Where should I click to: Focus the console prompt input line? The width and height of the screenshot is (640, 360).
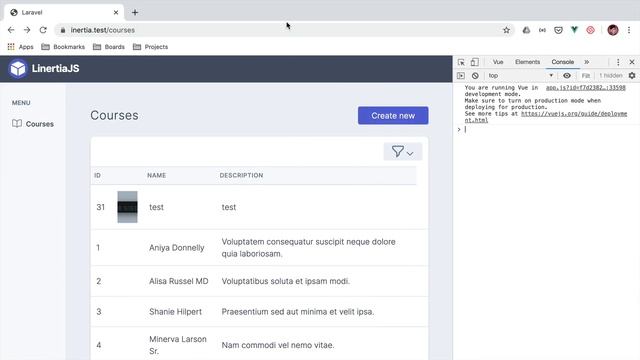coord(549,129)
